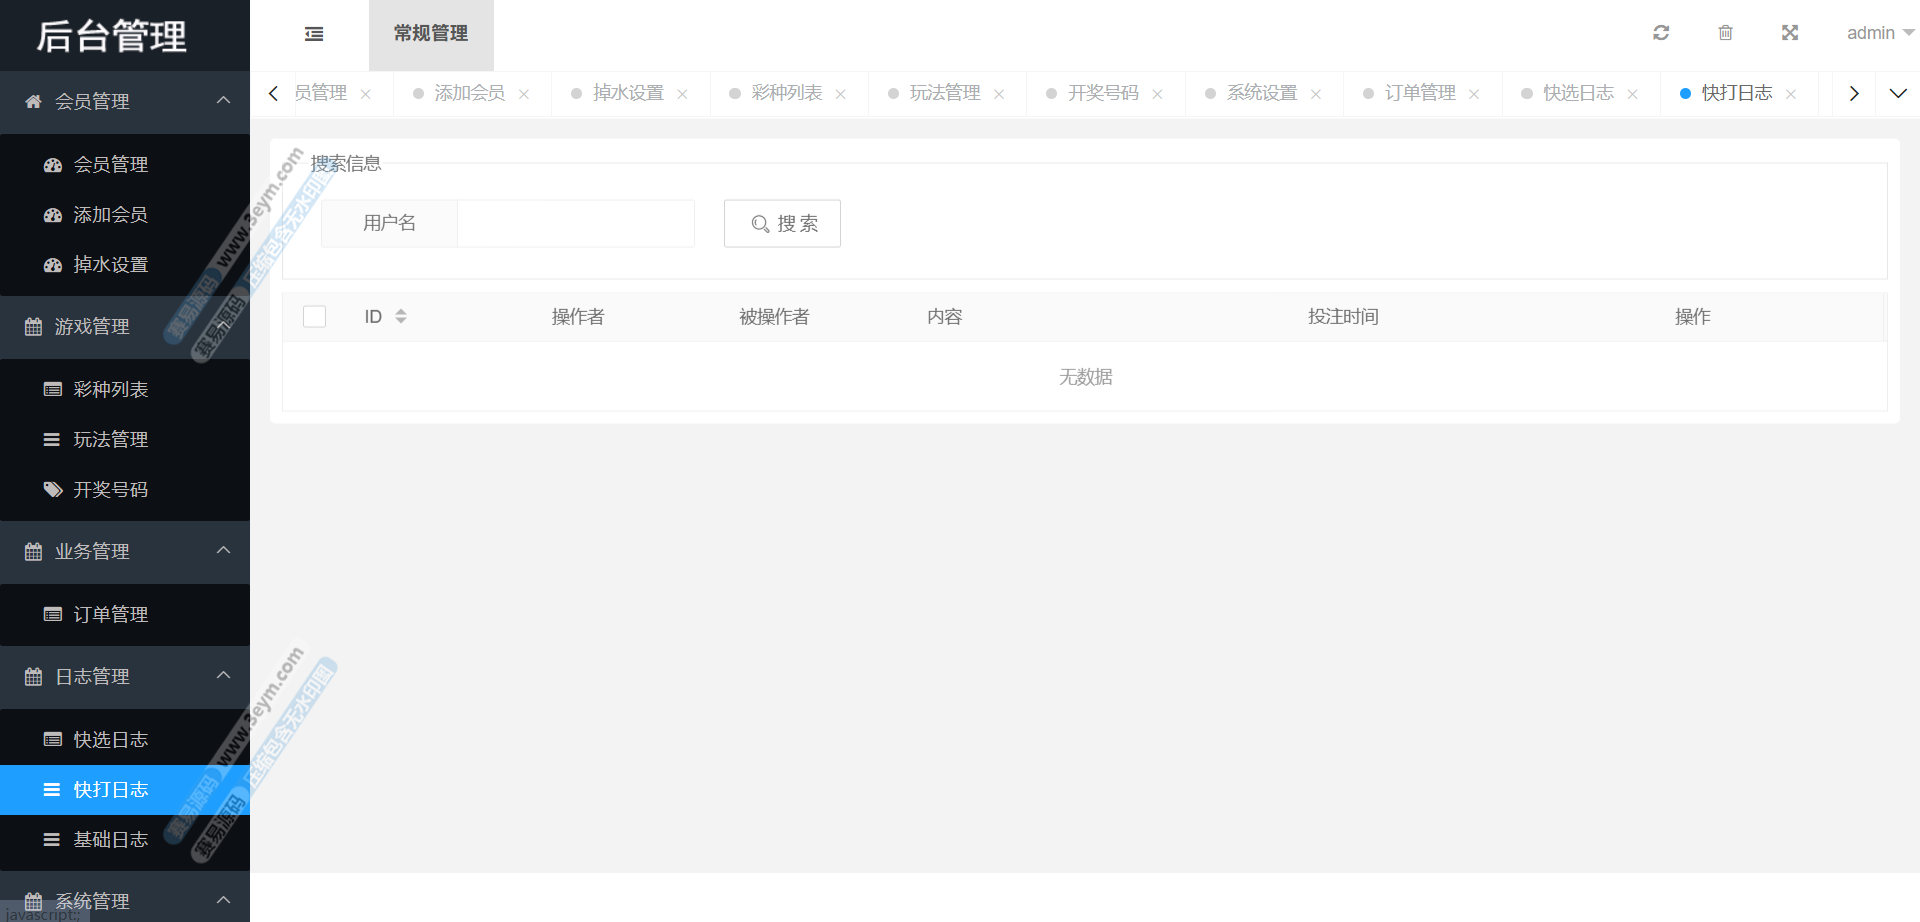The width and height of the screenshot is (1920, 922).
Task: Collapse the sidebar using the menu-fold icon
Action: (x=314, y=34)
